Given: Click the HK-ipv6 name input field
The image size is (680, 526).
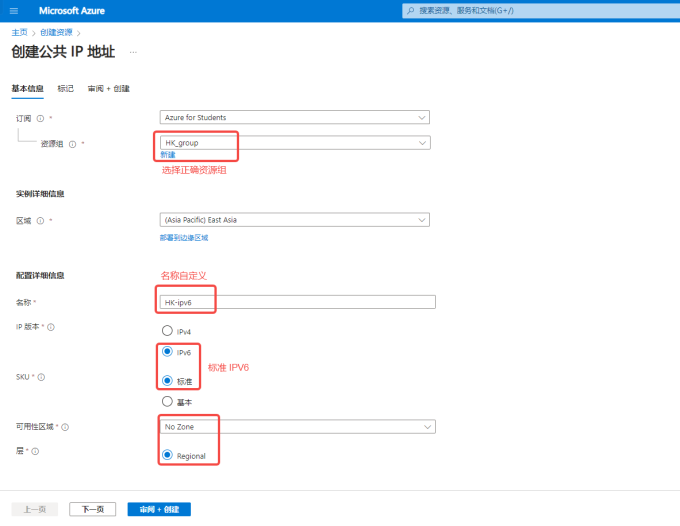Looking at the screenshot, I should (298, 302).
